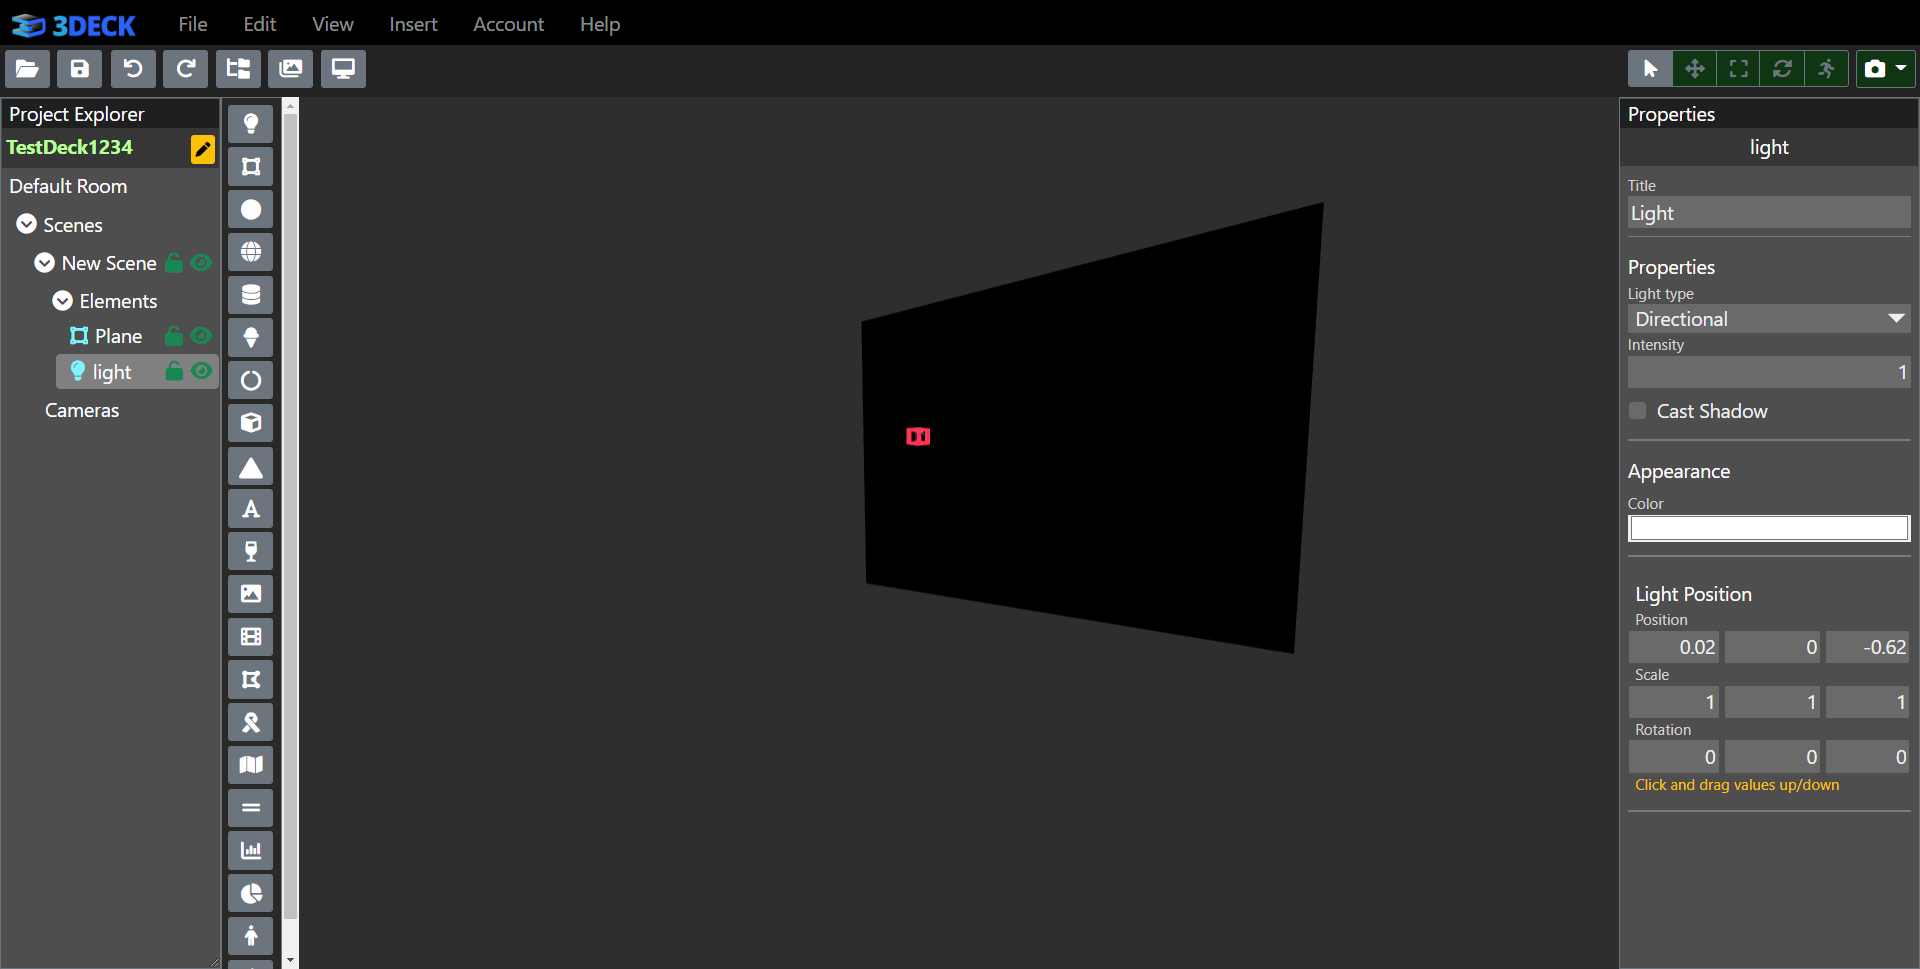The width and height of the screenshot is (1920, 969).
Task: Collapse the Scenes tree node
Action: pos(27,225)
